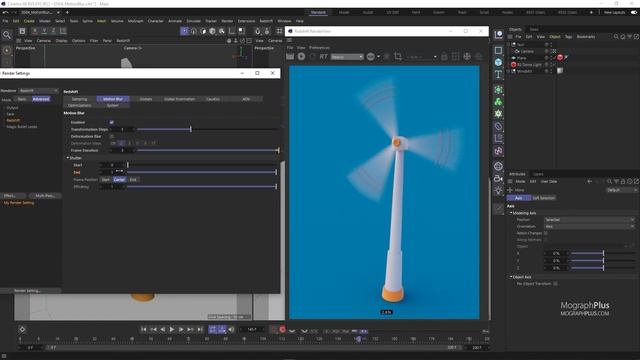Toggle Motion Blur Enabled checkbox

click(x=111, y=122)
